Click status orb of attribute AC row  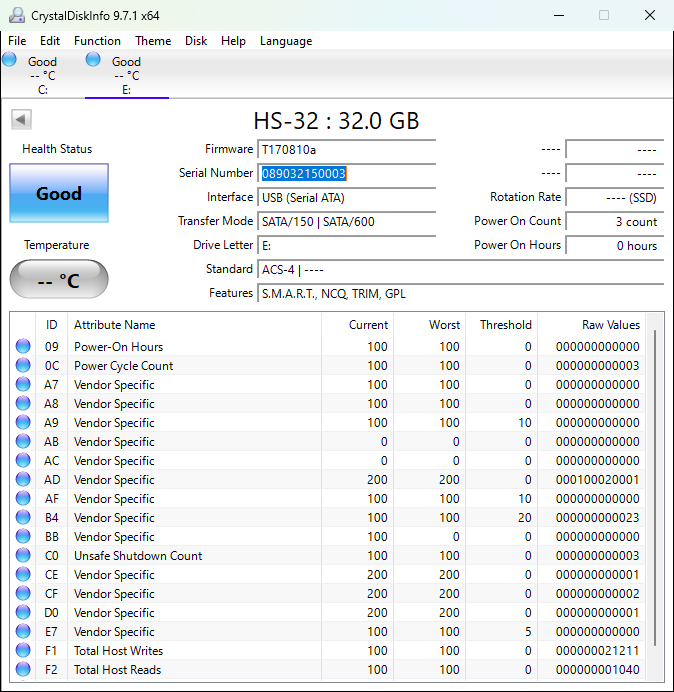[x=23, y=460]
